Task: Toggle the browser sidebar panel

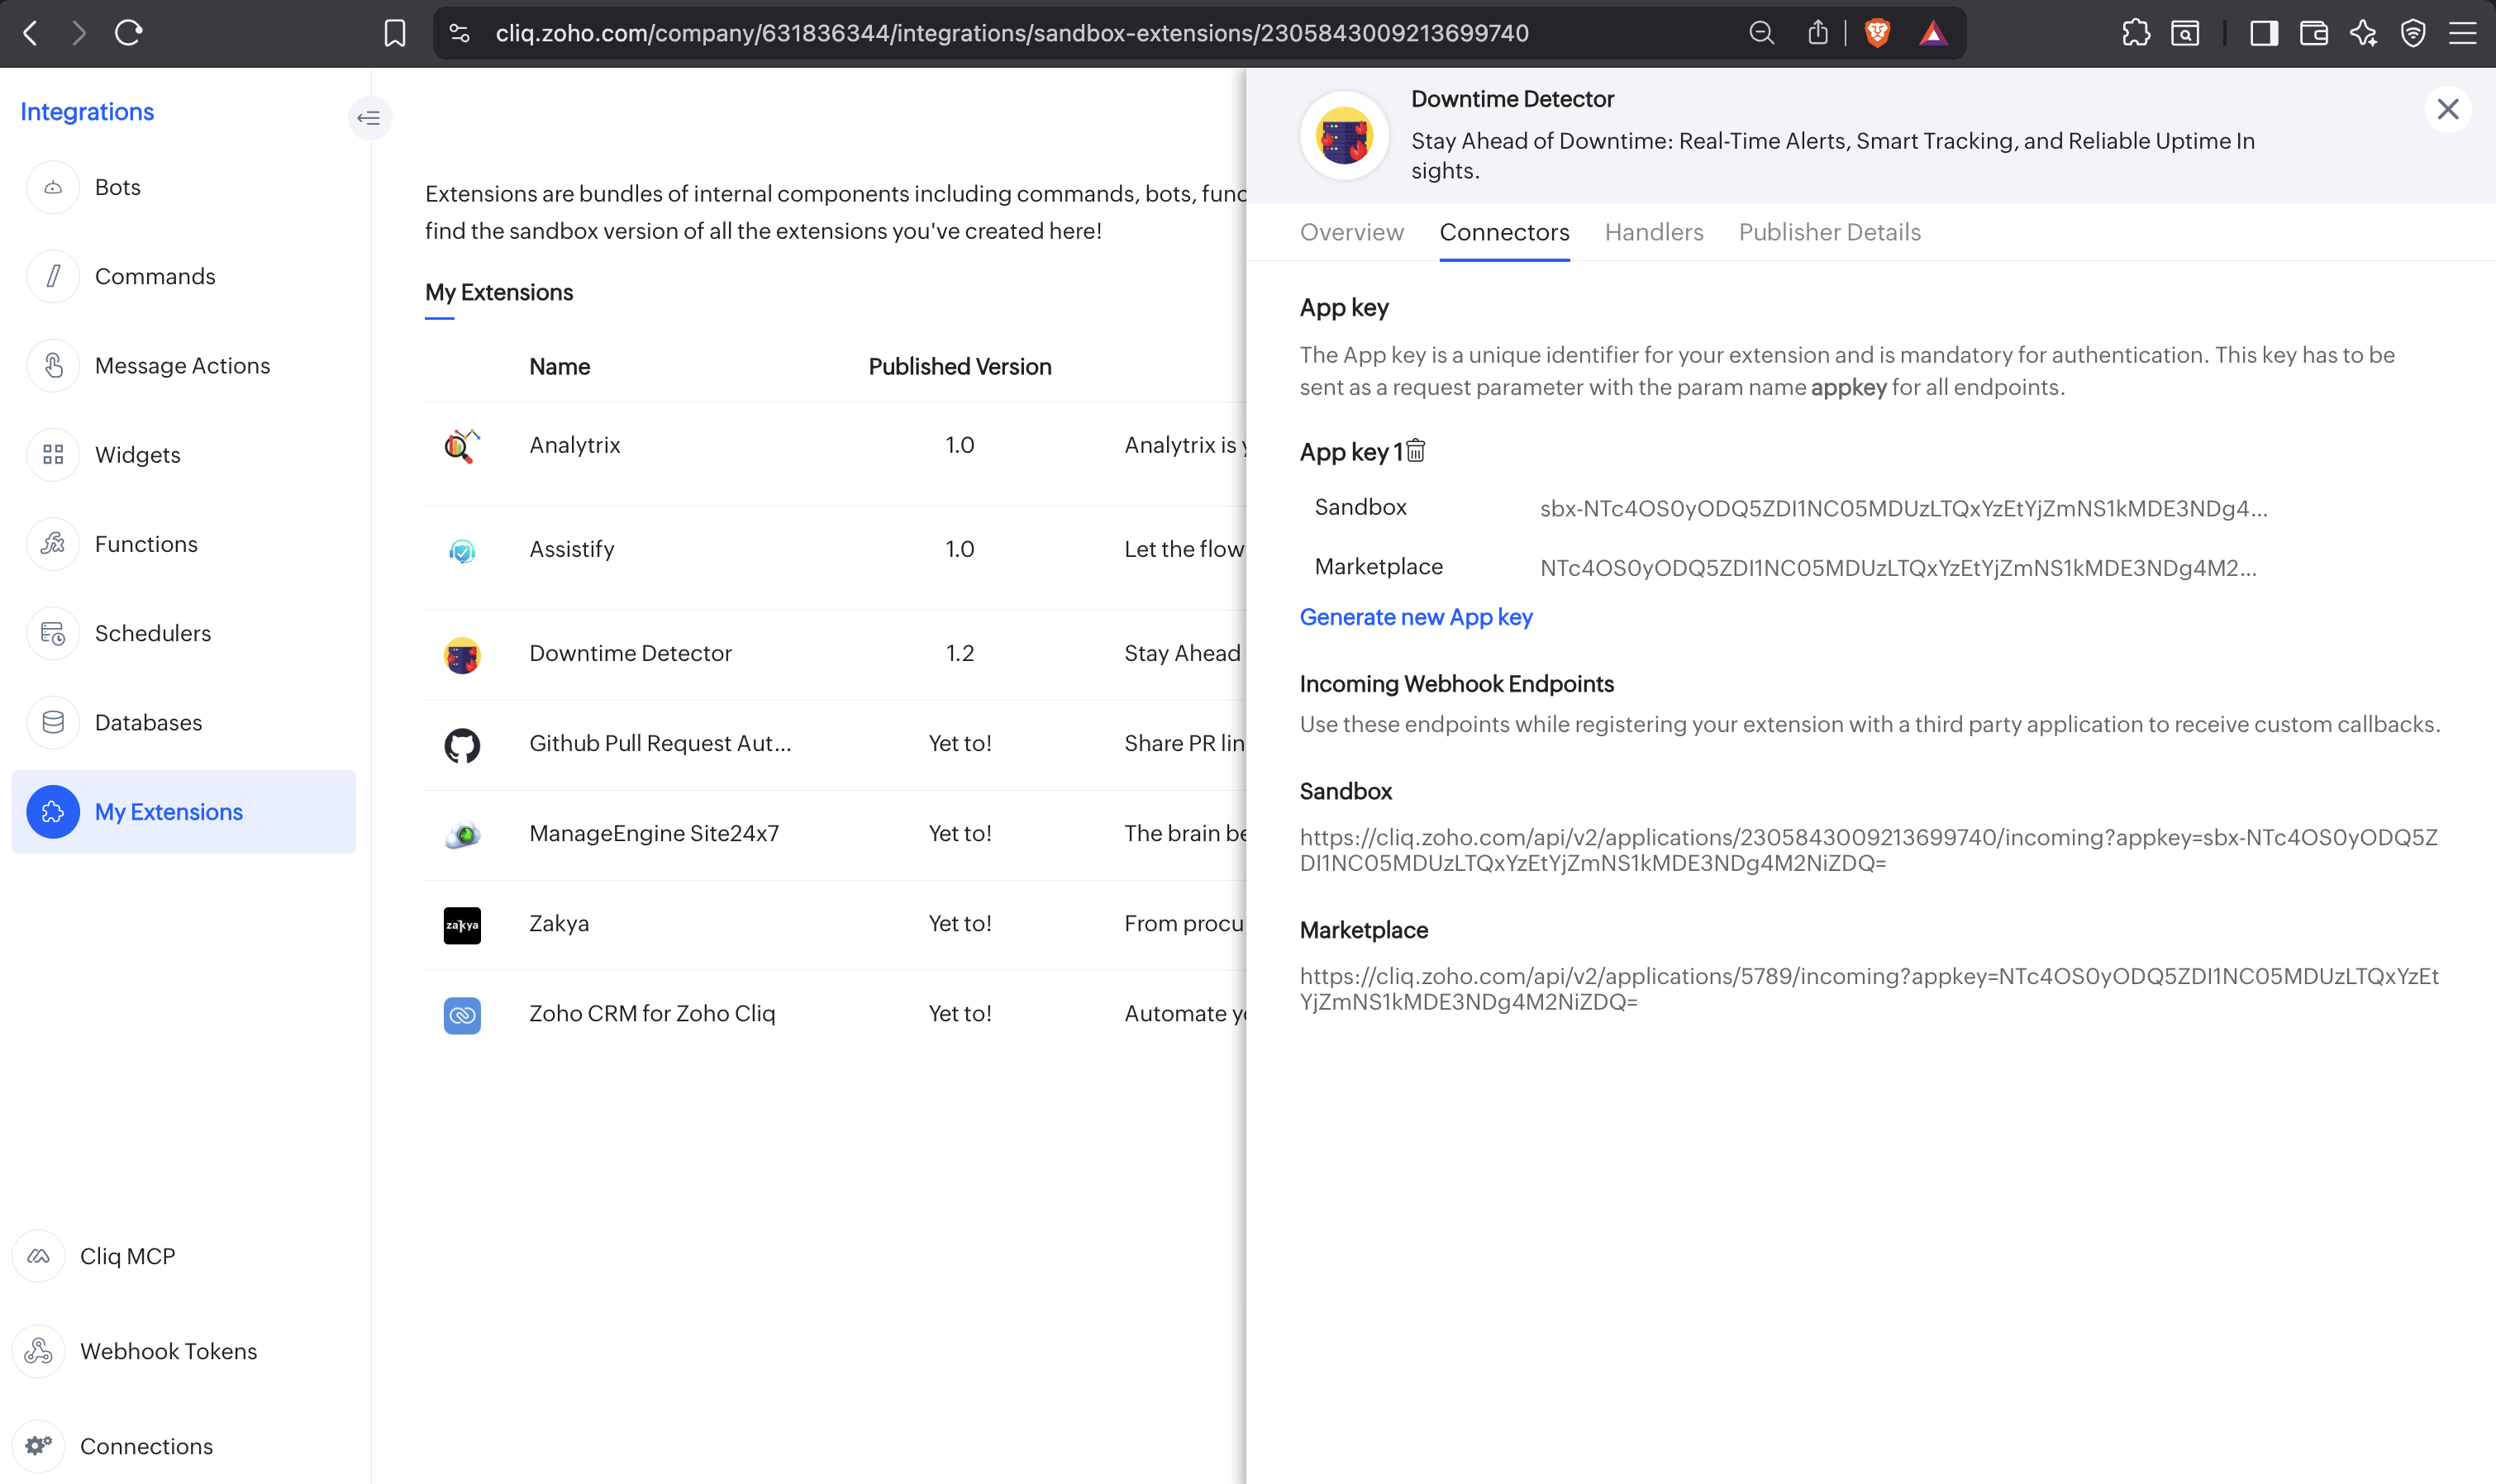Action: [x=2264, y=33]
